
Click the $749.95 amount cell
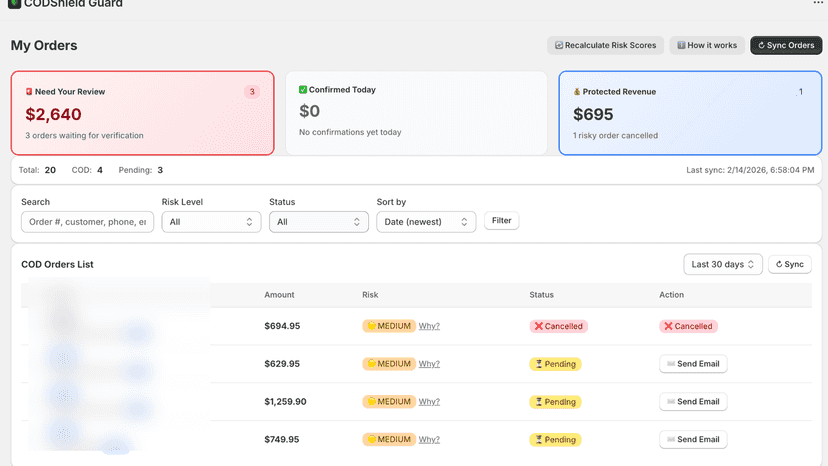point(282,440)
